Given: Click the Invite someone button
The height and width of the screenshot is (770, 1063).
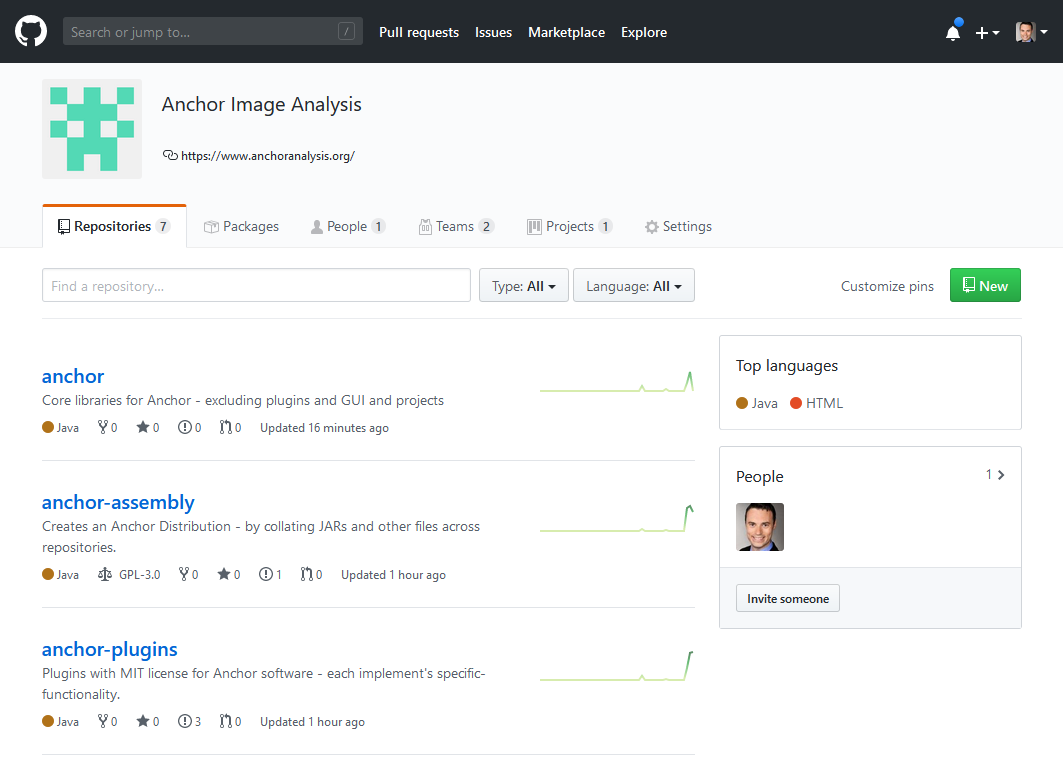Looking at the screenshot, I should coord(788,599).
